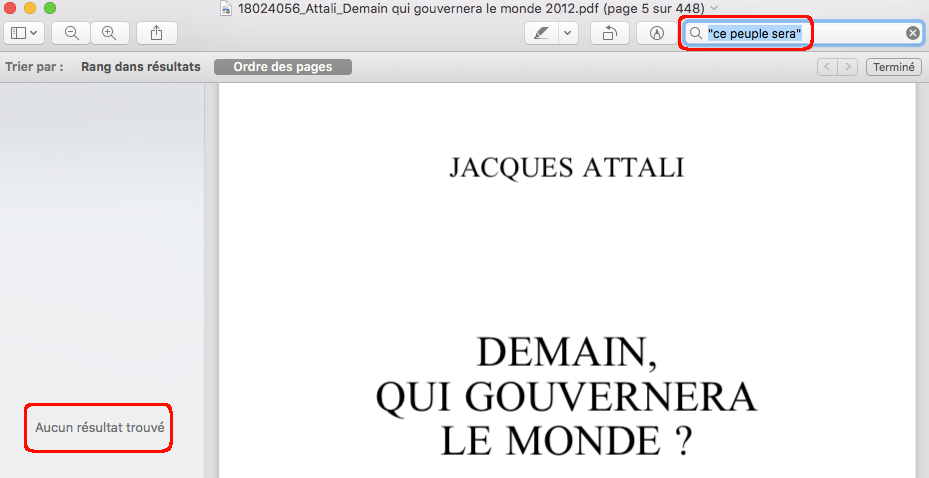Click the JACQUES ATTALI author text

tap(567, 168)
